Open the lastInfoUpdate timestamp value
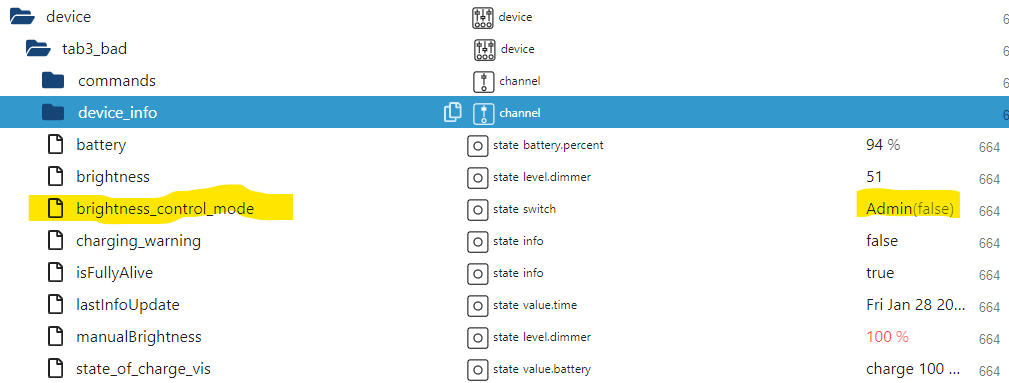Screen dimensions: 1009x383 click(x=916, y=304)
